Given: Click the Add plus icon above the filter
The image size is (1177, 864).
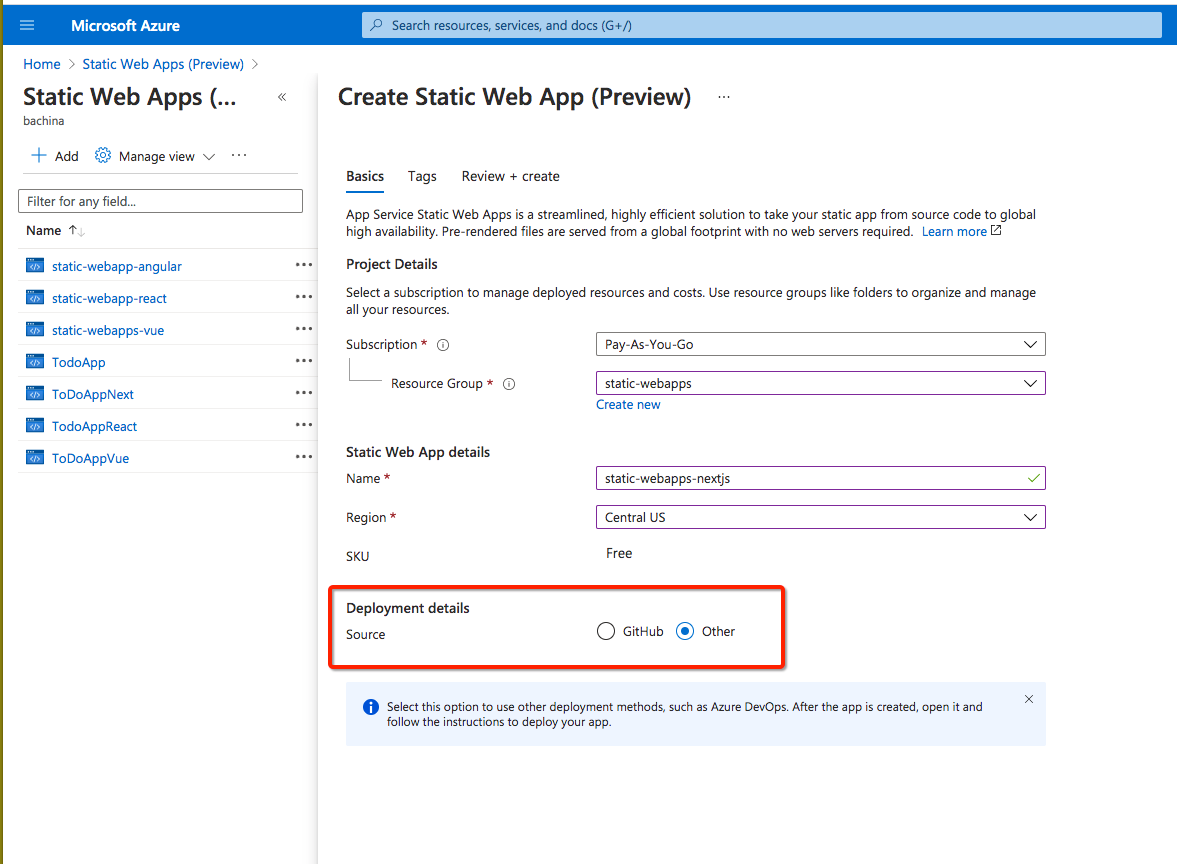Looking at the screenshot, I should coord(39,156).
